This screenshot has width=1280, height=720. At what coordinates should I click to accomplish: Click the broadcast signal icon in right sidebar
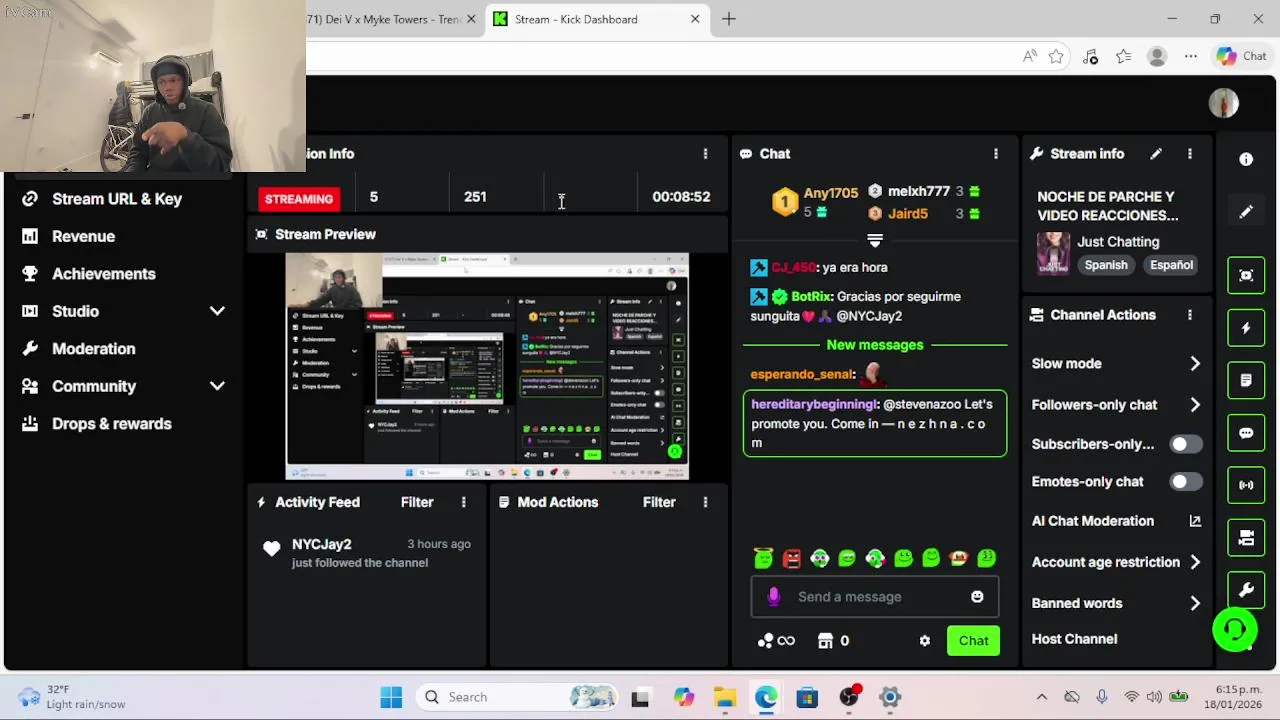pyautogui.click(x=1246, y=485)
